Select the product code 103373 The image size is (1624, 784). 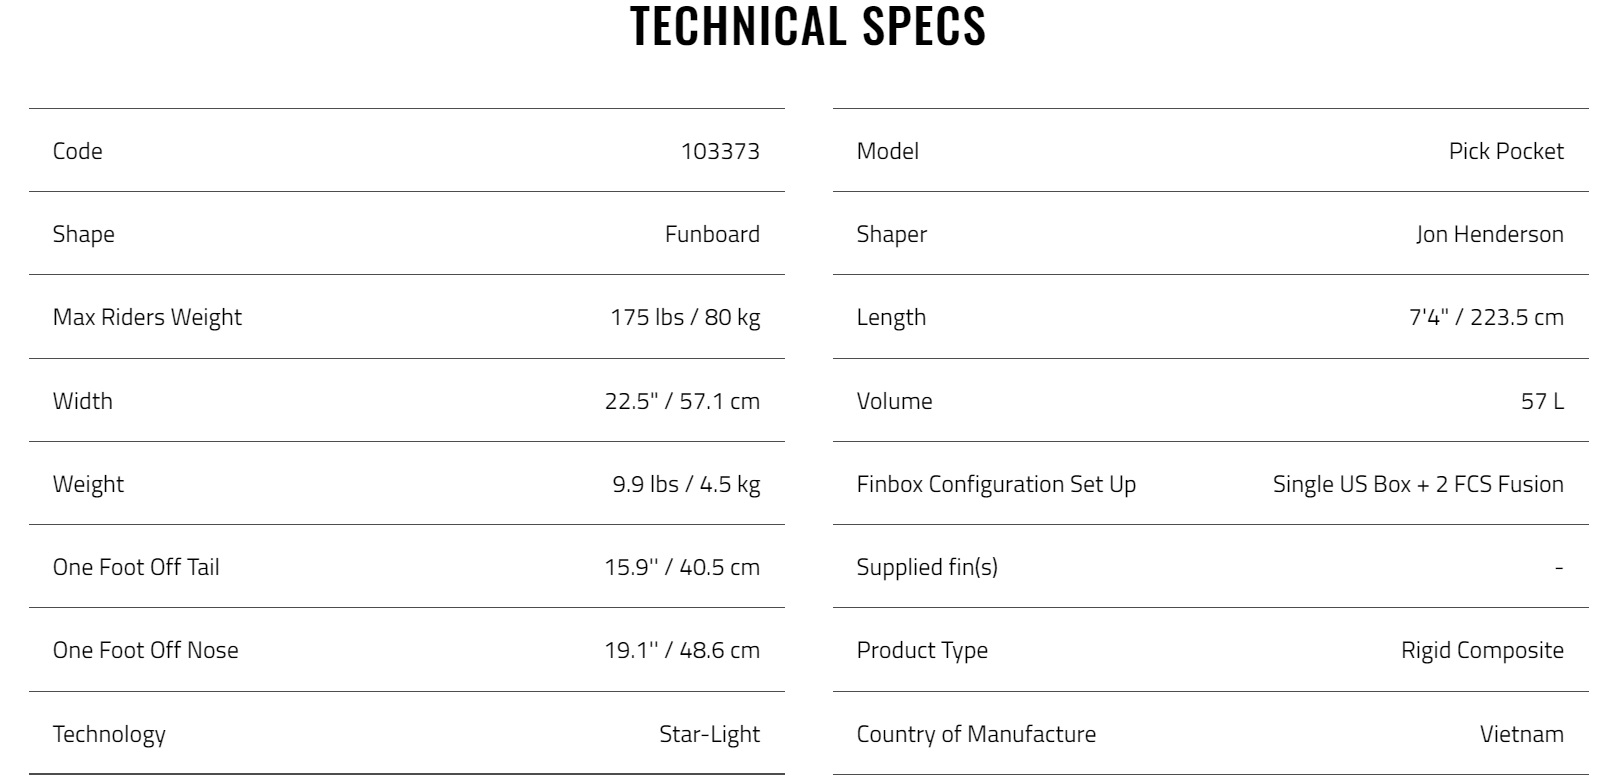[720, 151]
